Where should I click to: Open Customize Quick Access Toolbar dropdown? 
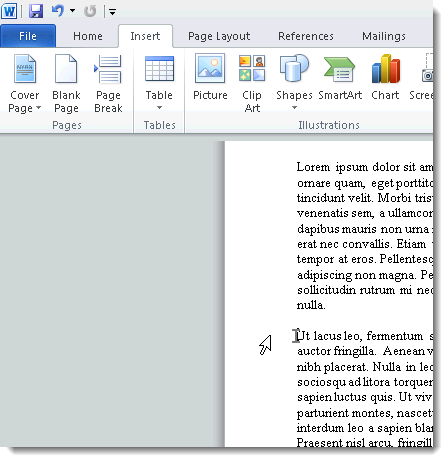[112, 13]
